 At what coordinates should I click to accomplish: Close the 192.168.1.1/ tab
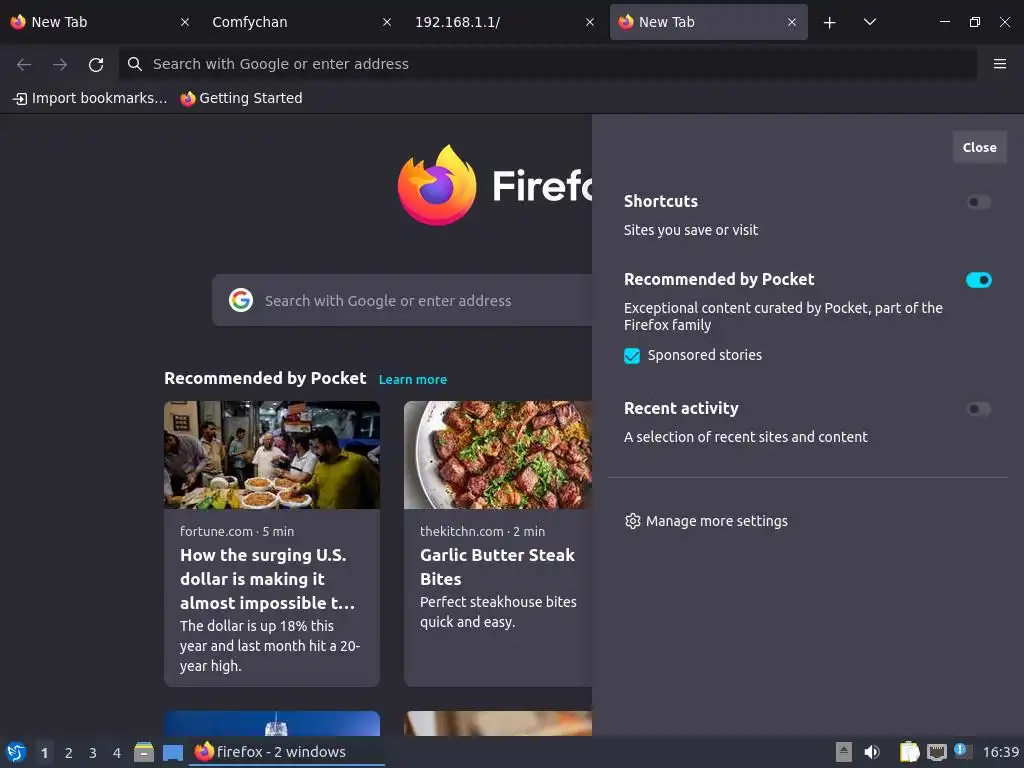(590, 22)
